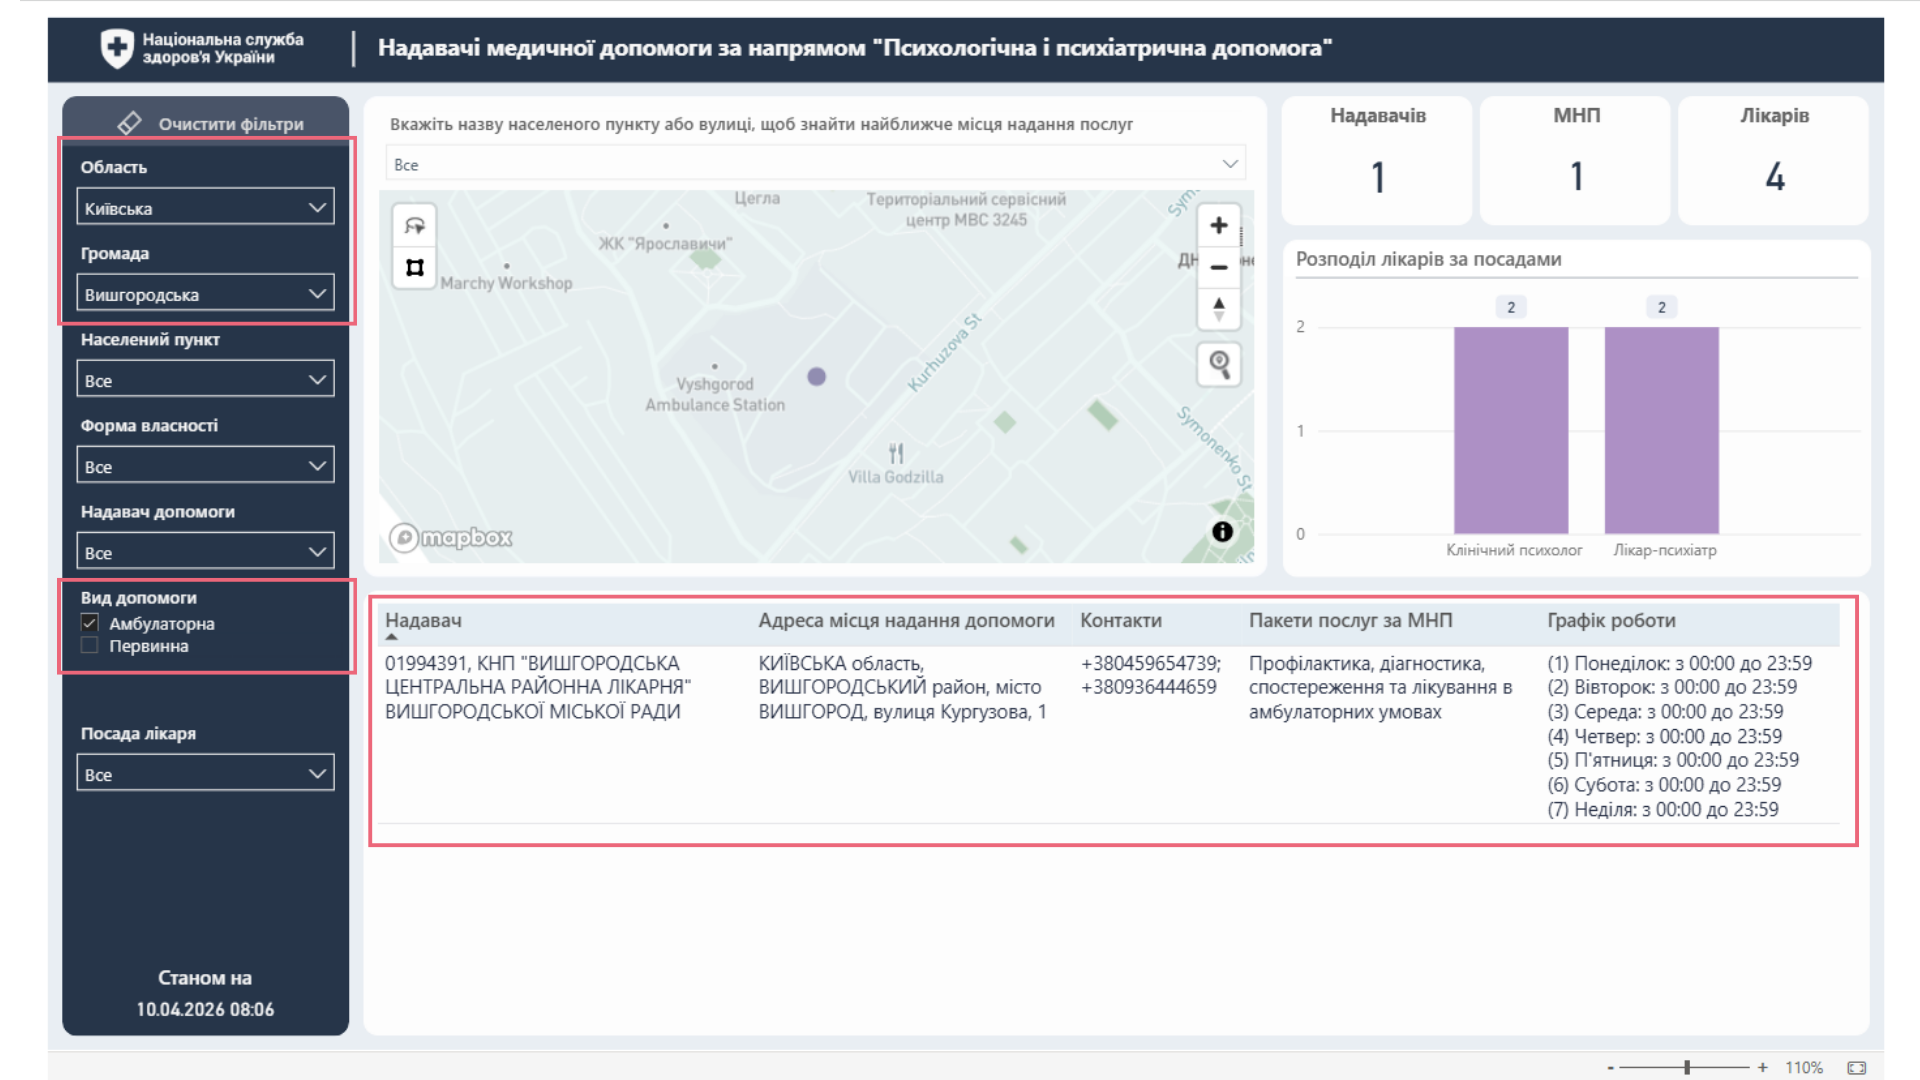Select the Лікар-психіатр bar
The height and width of the screenshot is (1080, 1920).
pos(1662,430)
